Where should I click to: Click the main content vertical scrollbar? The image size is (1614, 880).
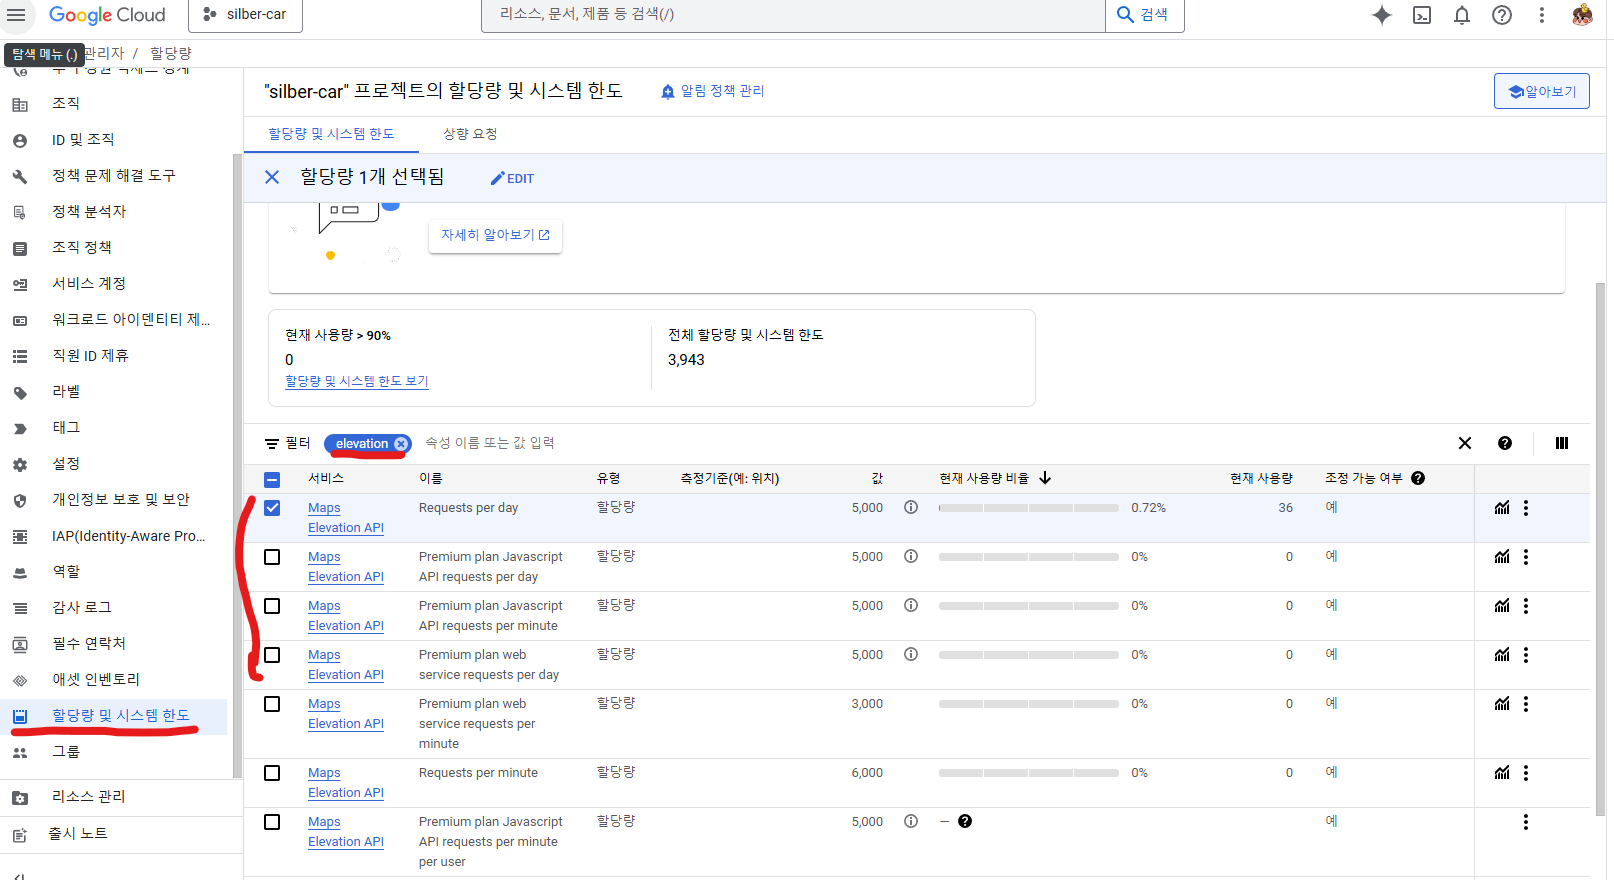1599,549
